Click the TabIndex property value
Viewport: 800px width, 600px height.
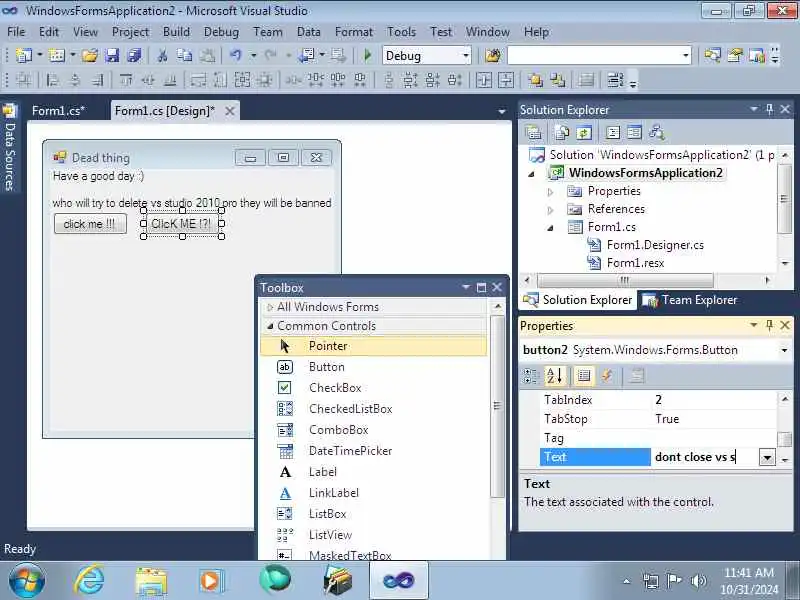[714, 400]
